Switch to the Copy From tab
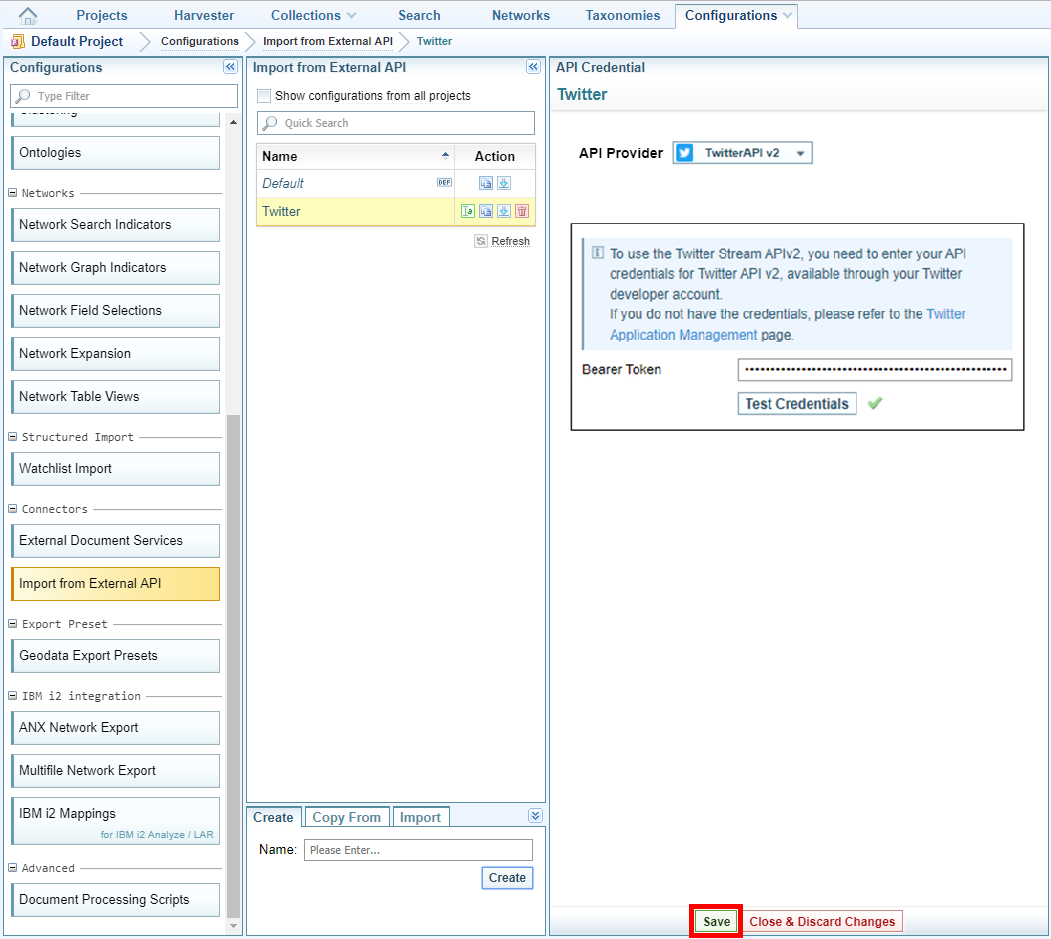Image resolution: width=1051 pixels, height=939 pixels. [346, 817]
